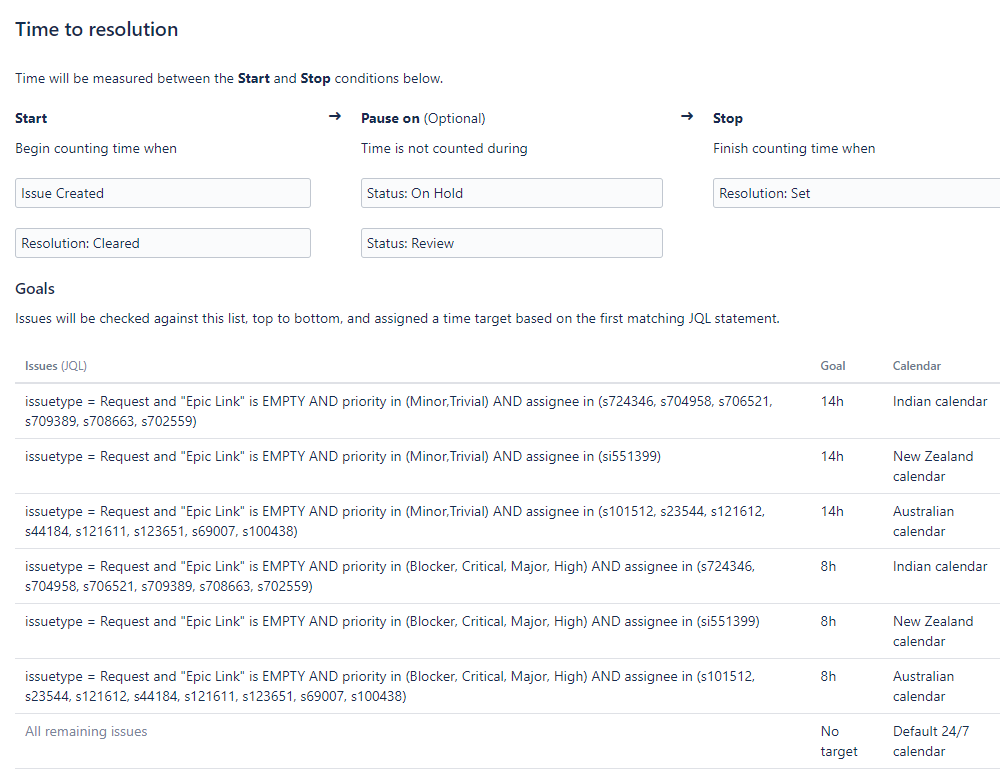The height and width of the screenshot is (777, 1000).
Task: Click the Issues (JQL) column header
Action: click(x=56, y=366)
